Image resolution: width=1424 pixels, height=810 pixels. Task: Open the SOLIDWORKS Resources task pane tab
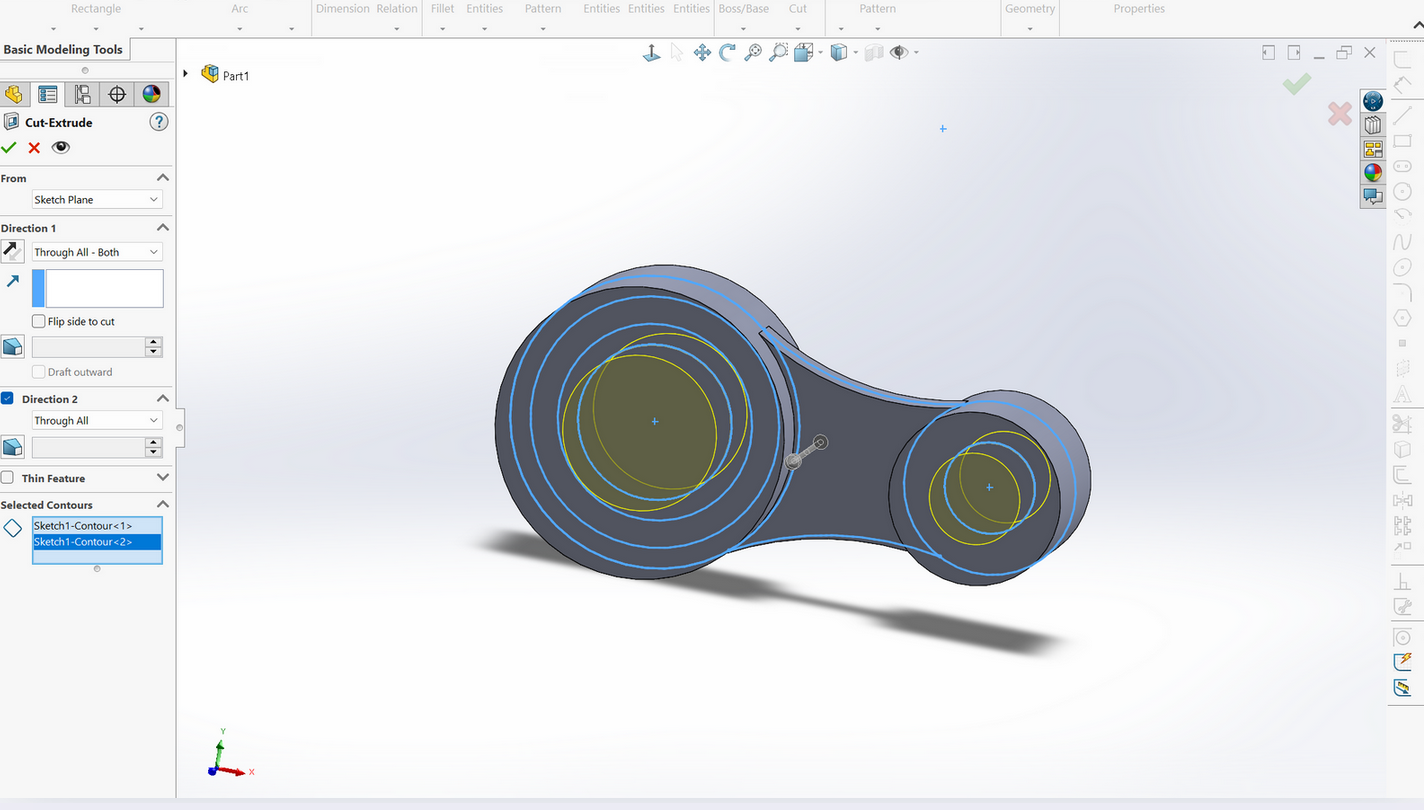[1372, 101]
